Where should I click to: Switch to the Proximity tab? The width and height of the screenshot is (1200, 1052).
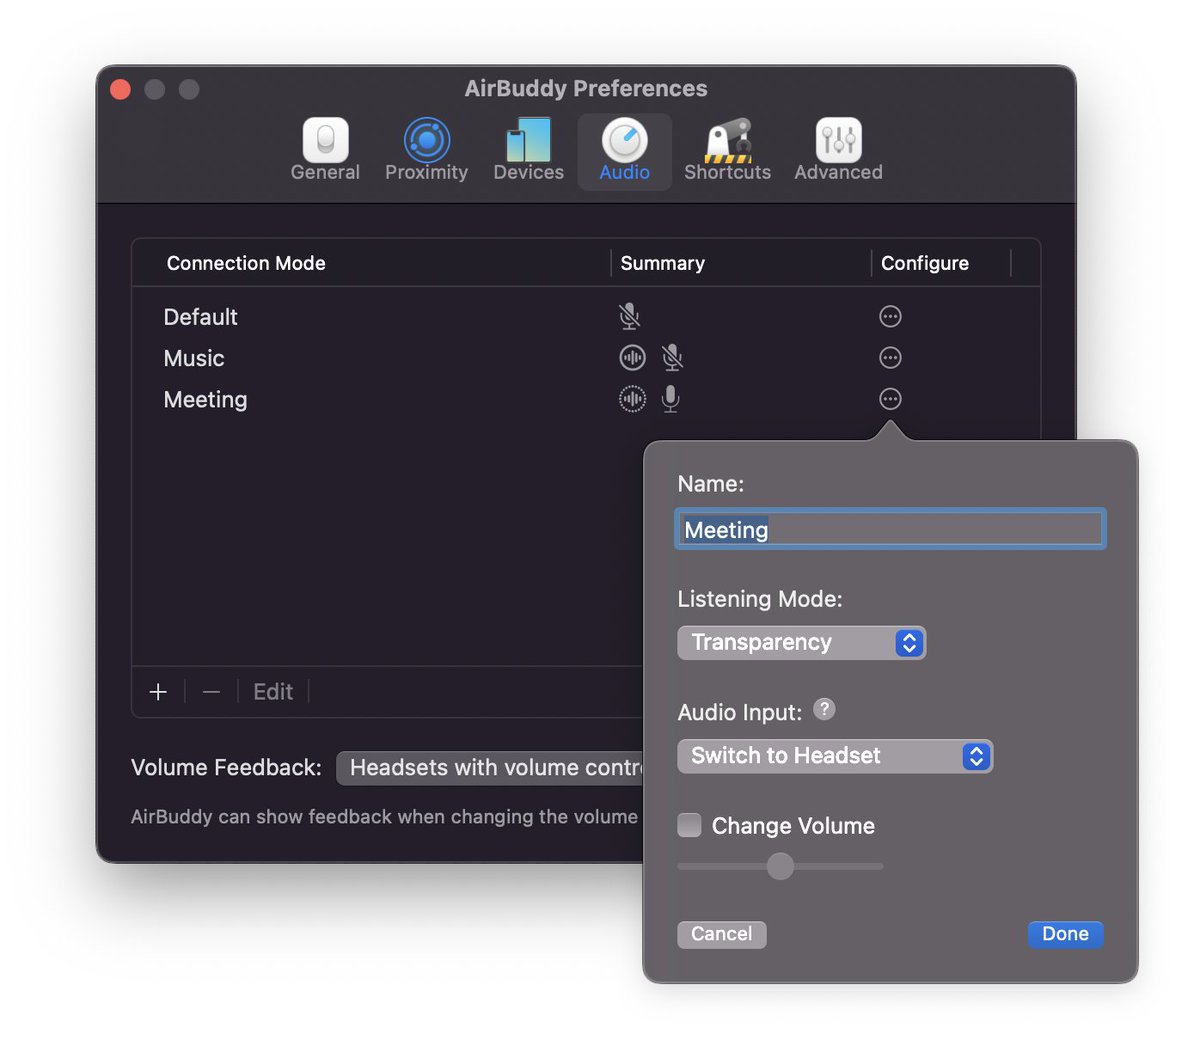click(426, 150)
